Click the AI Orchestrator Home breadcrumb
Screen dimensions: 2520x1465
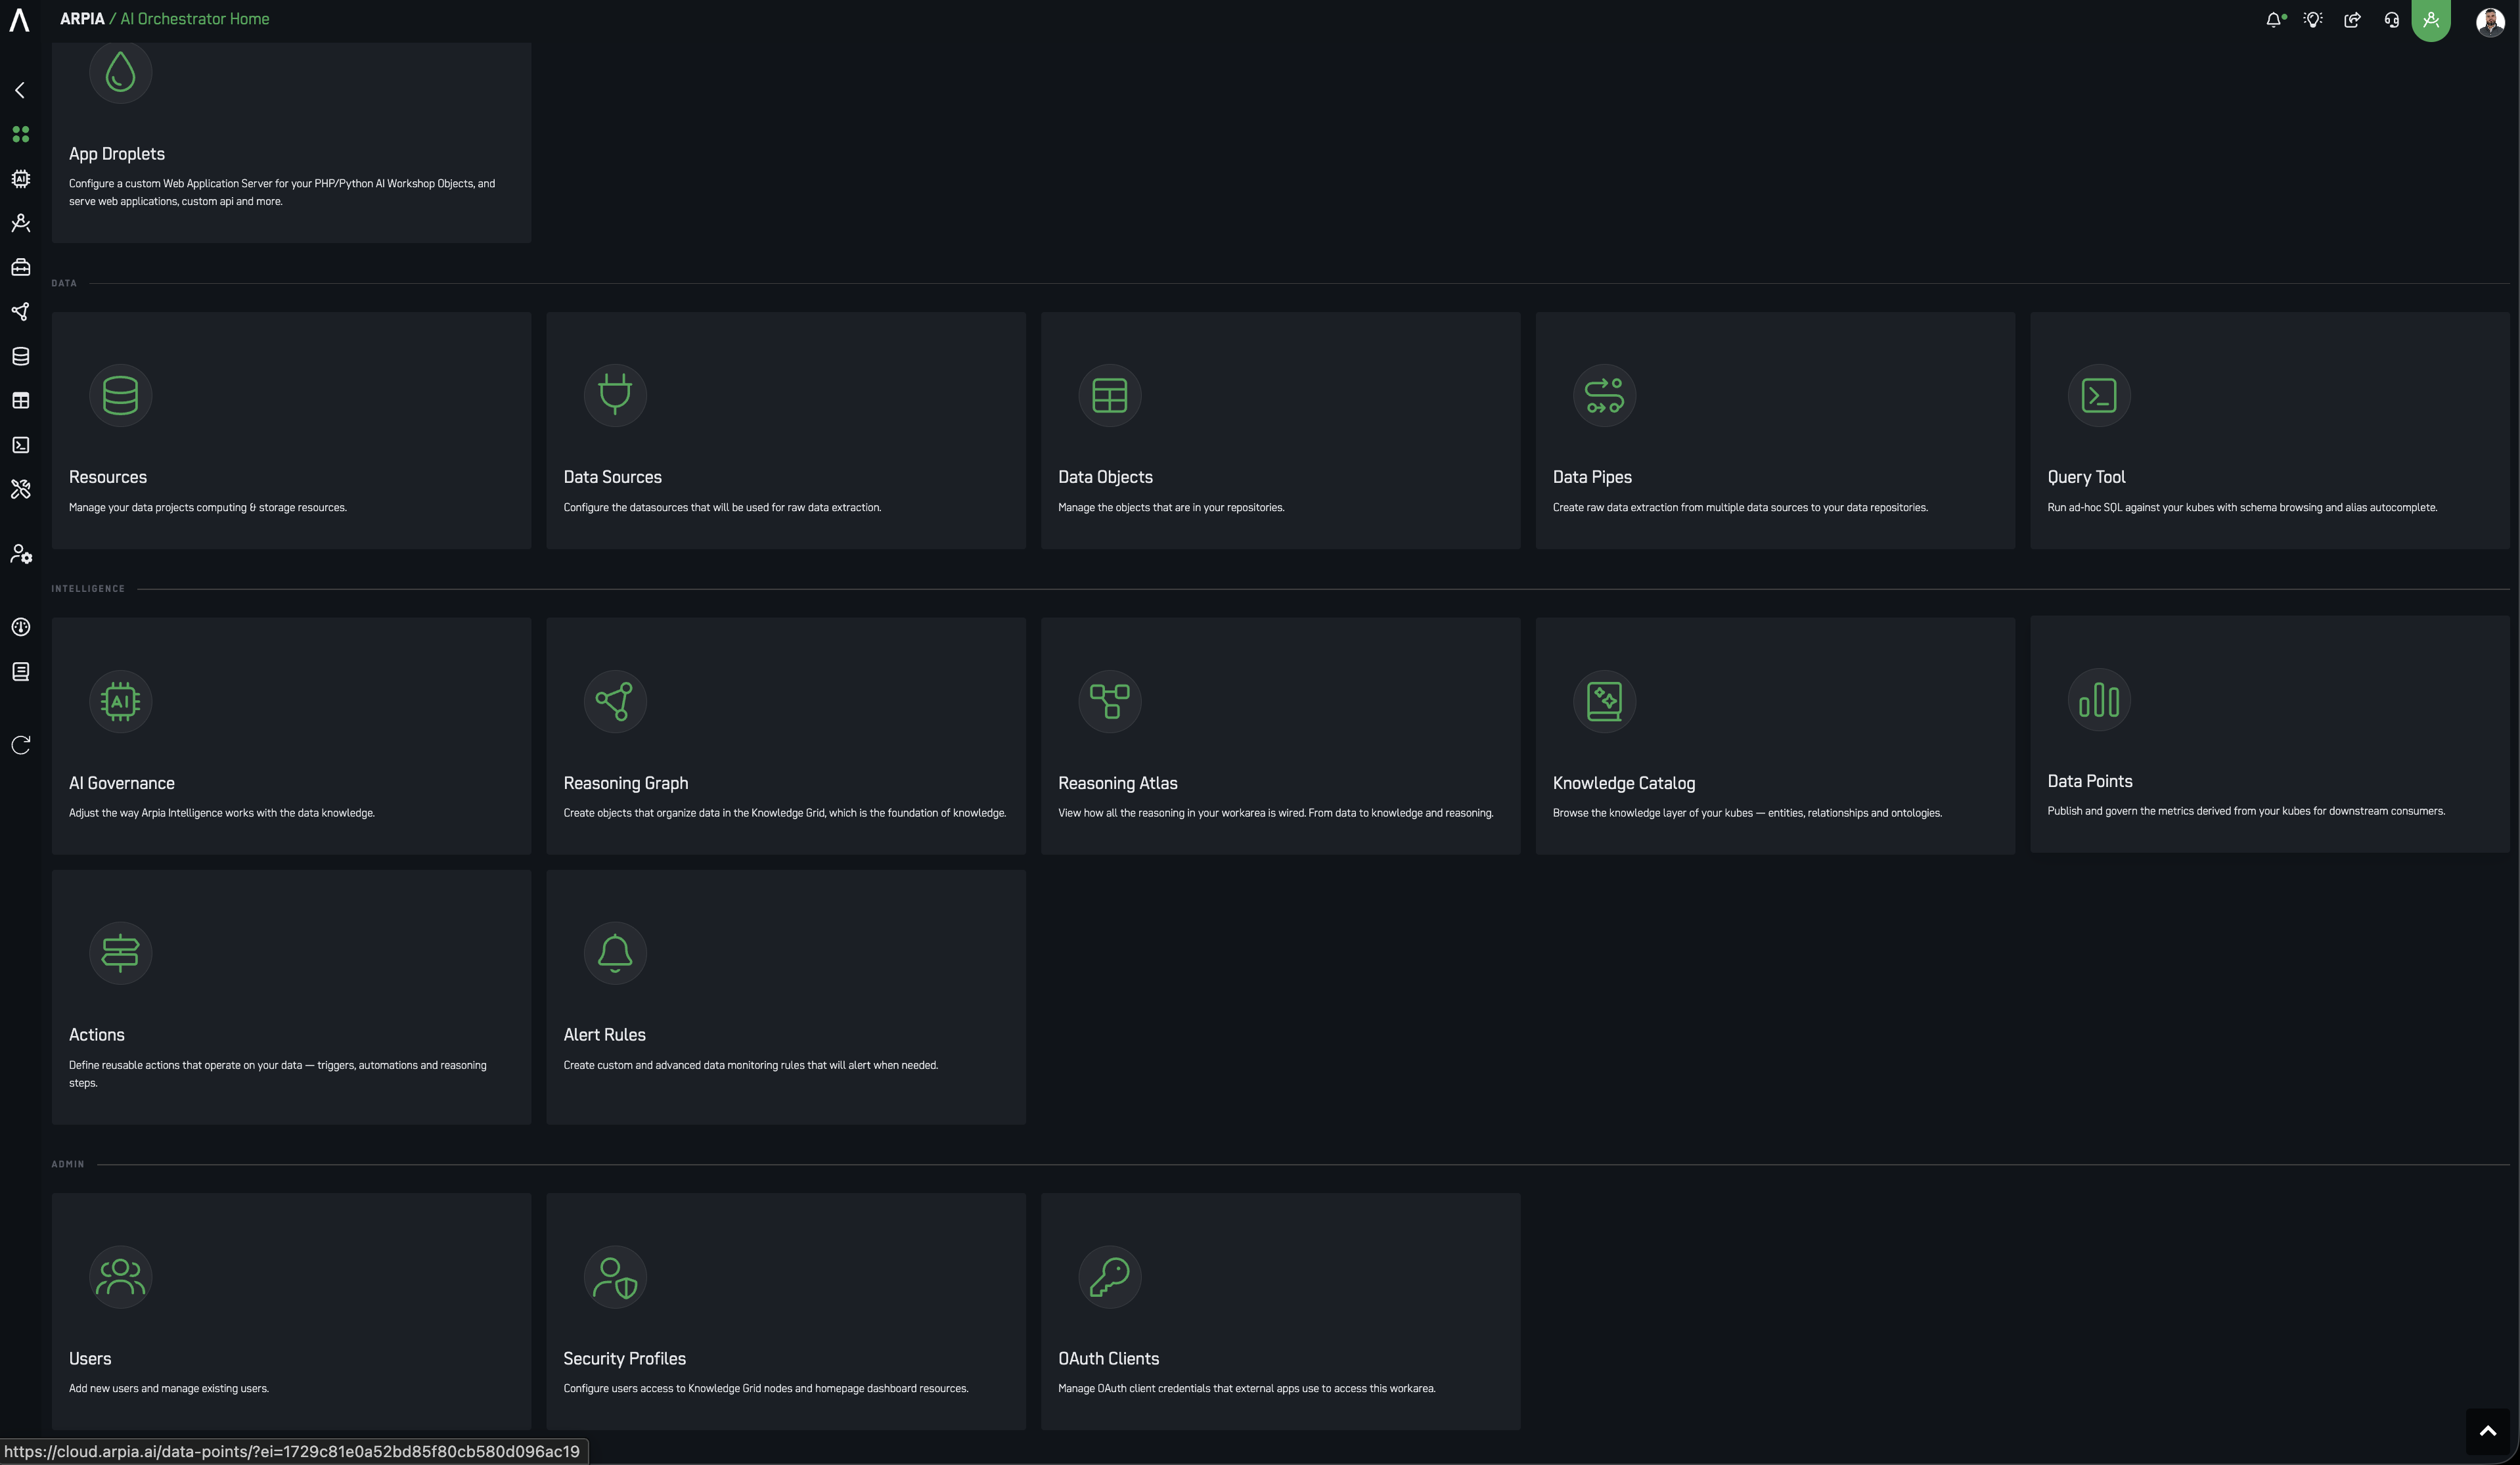195,19
